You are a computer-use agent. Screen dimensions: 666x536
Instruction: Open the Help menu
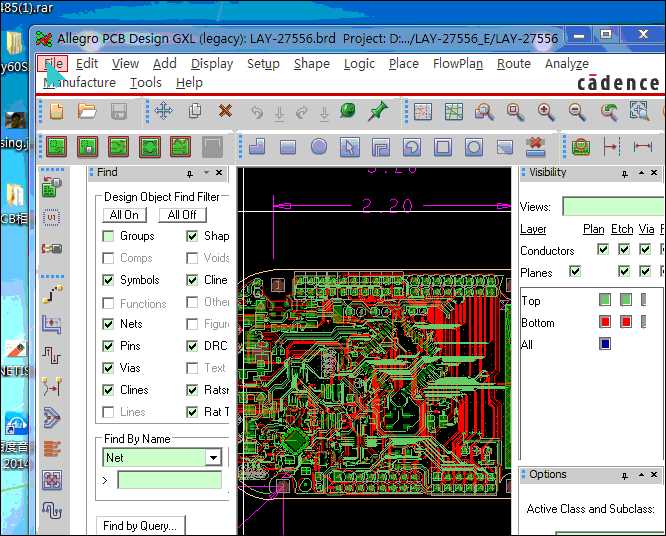[189, 83]
